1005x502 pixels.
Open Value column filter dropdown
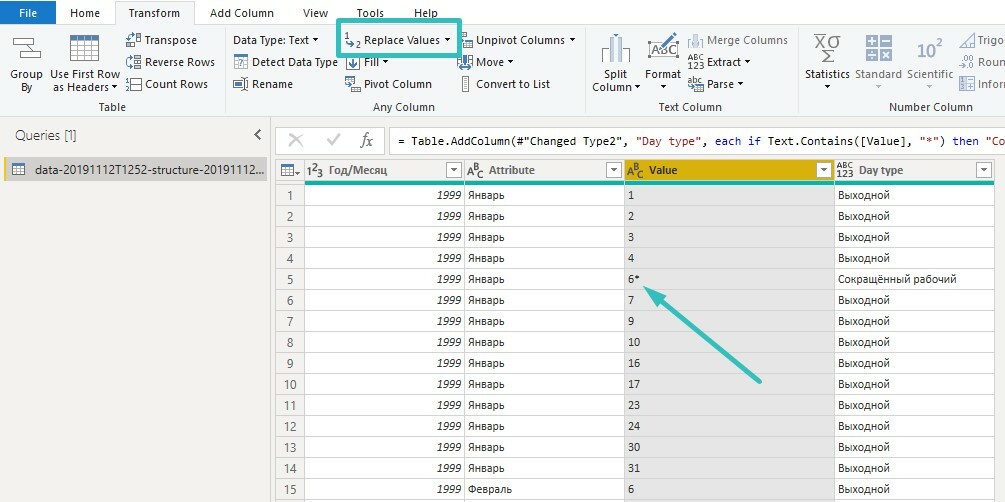pos(824,170)
